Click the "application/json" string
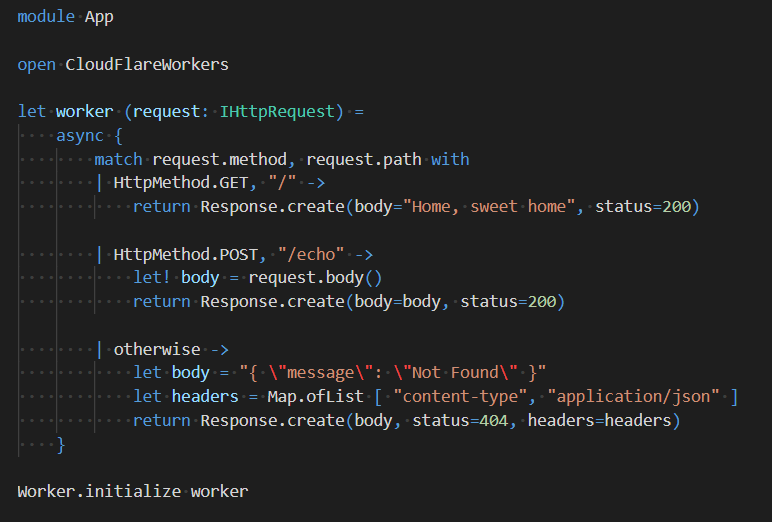772x522 pixels. (x=633, y=397)
